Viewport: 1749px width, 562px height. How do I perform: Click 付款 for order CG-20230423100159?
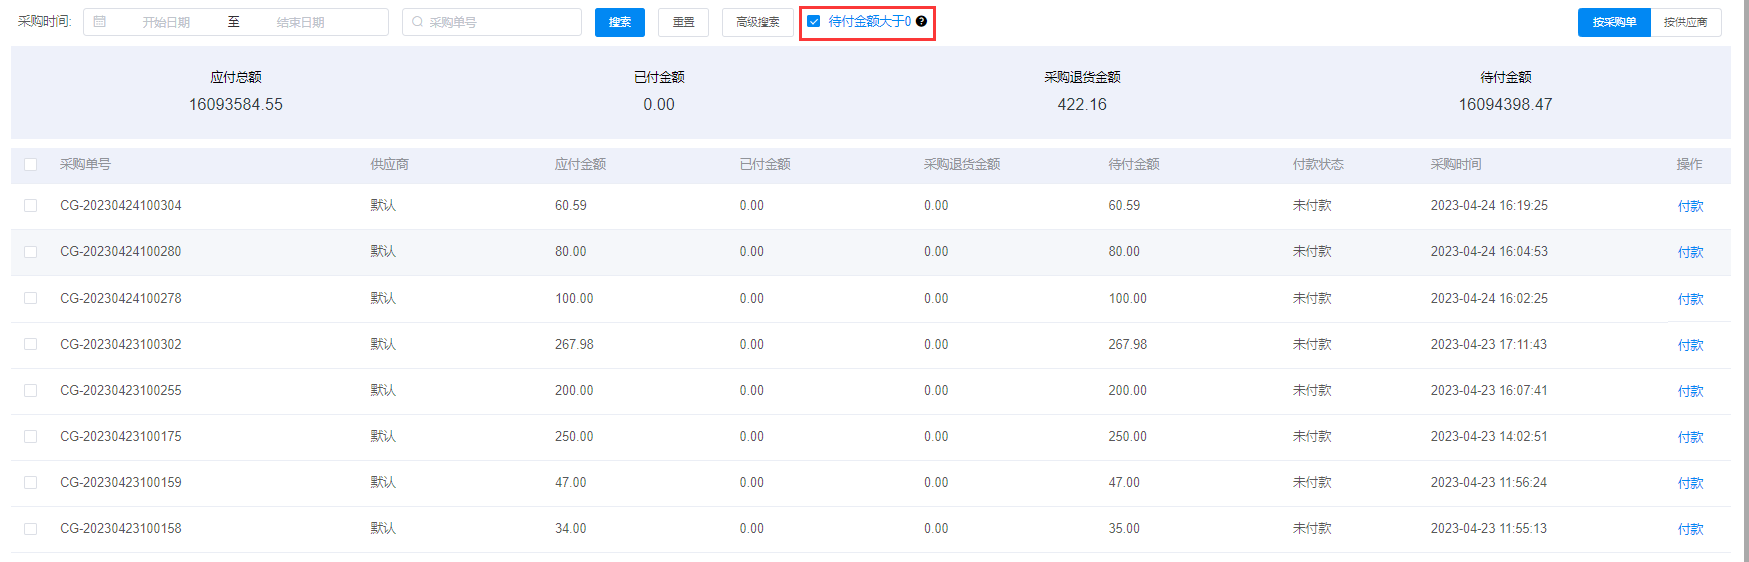(x=1690, y=484)
